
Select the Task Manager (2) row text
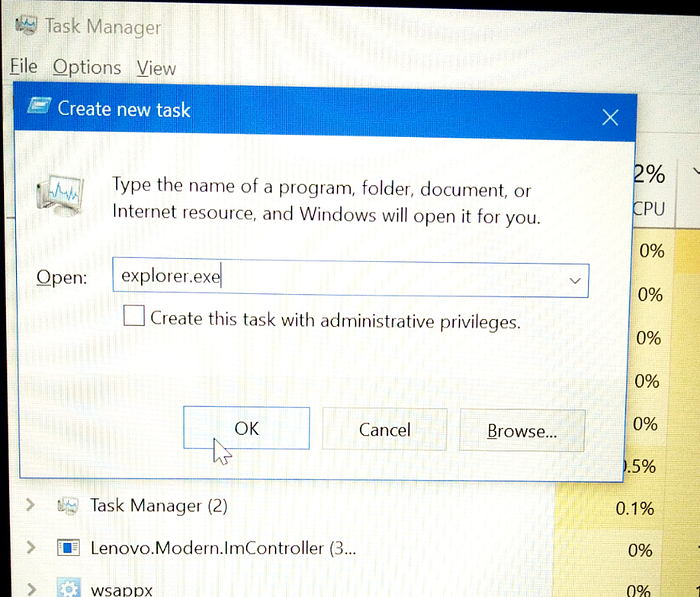159,506
